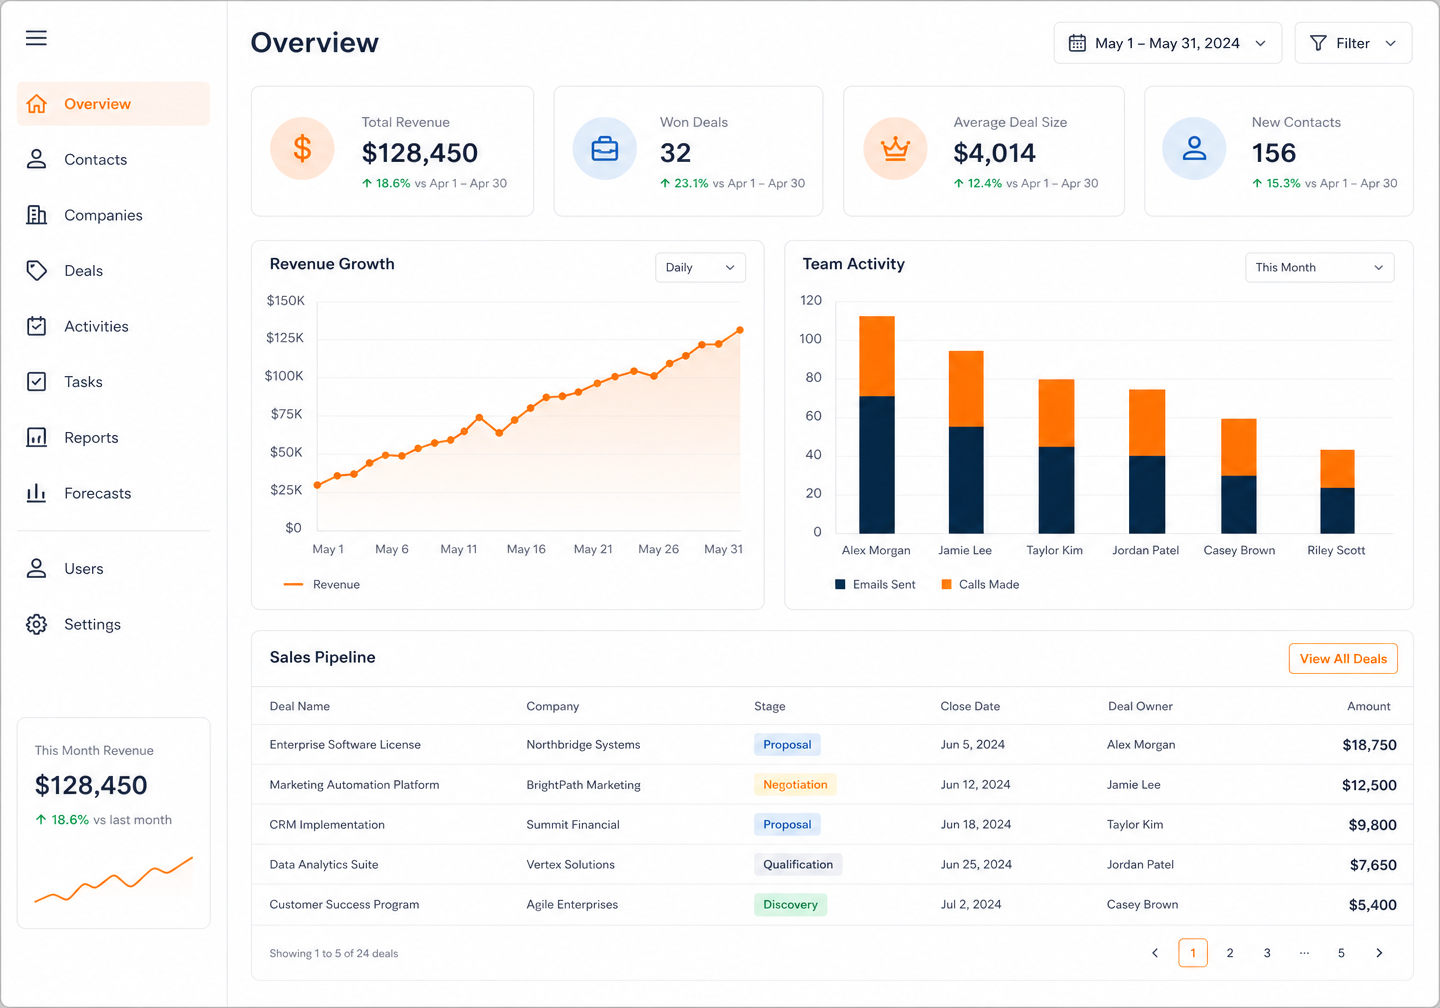The height and width of the screenshot is (1008, 1440).
Task: Click the pagination ellipsis
Action: tap(1304, 953)
